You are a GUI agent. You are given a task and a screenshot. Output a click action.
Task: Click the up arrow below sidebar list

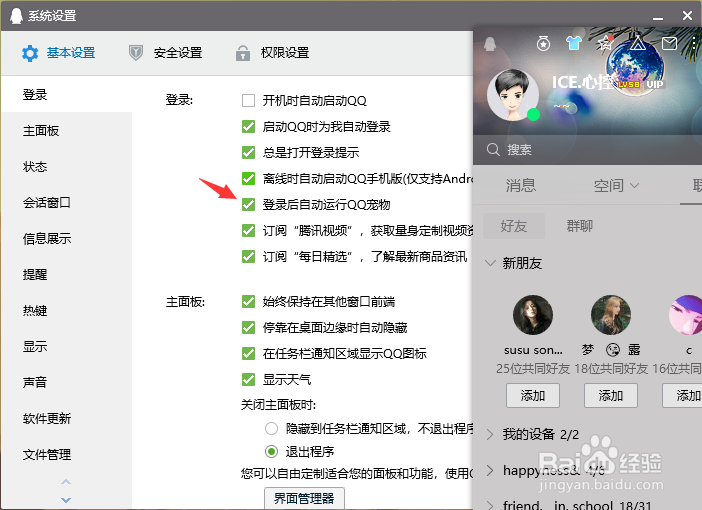(66, 482)
